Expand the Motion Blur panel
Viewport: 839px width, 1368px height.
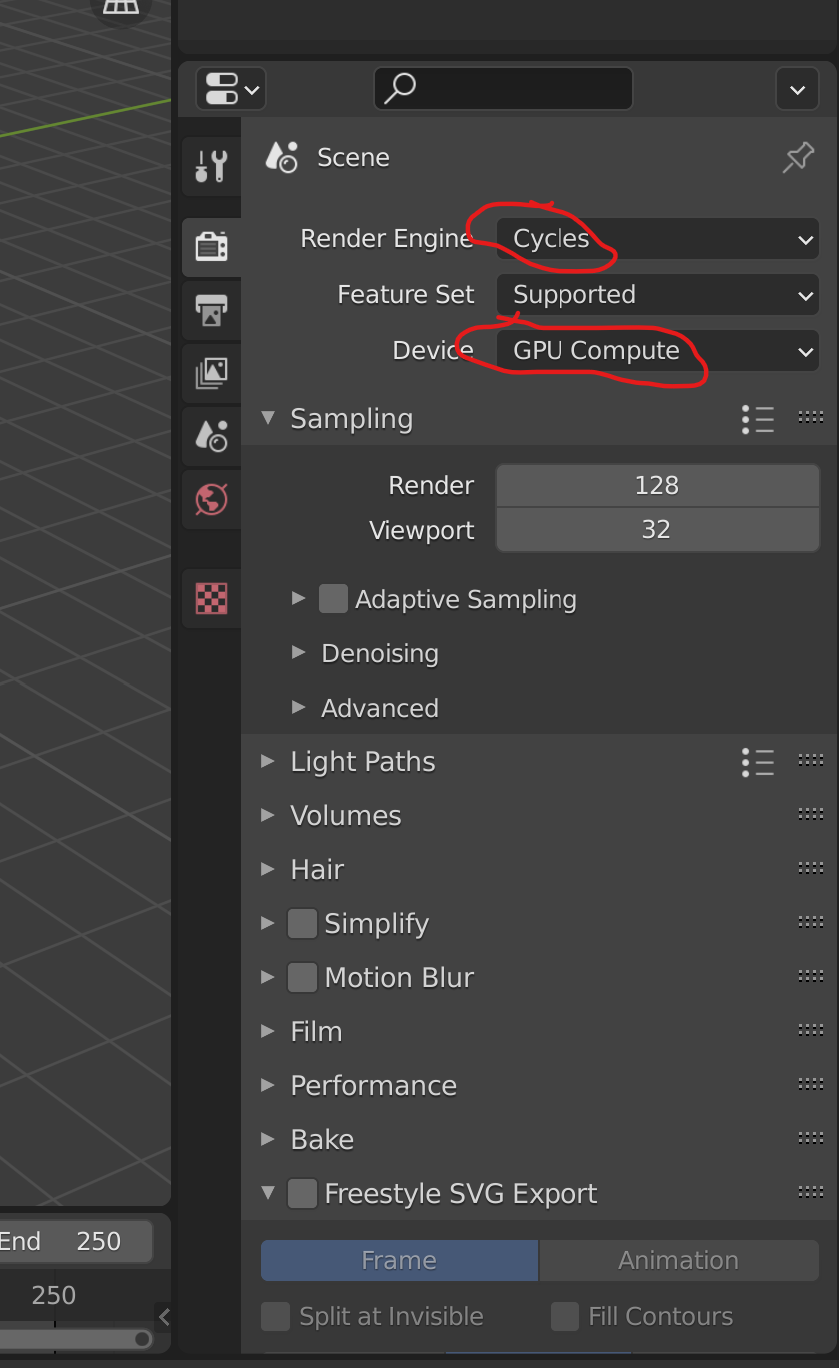point(267,977)
